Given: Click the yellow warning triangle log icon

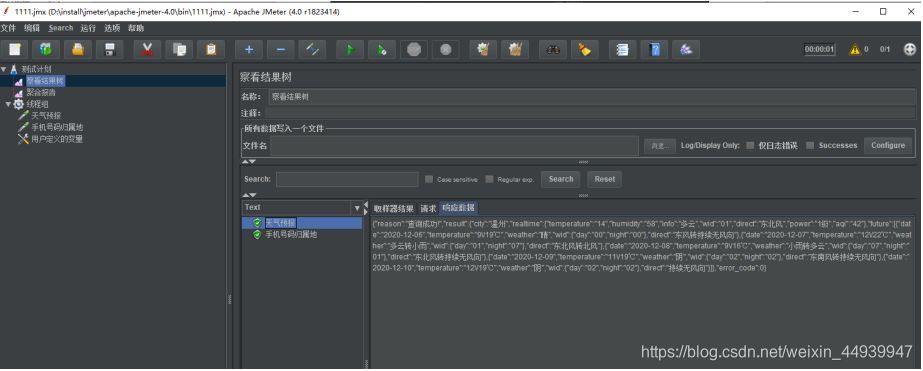Looking at the screenshot, I should click(x=854, y=49).
